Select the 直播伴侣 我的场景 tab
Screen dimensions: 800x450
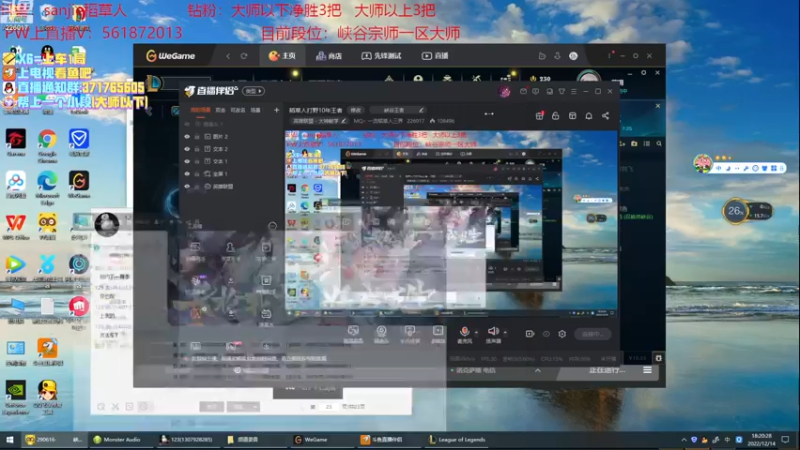[201, 110]
